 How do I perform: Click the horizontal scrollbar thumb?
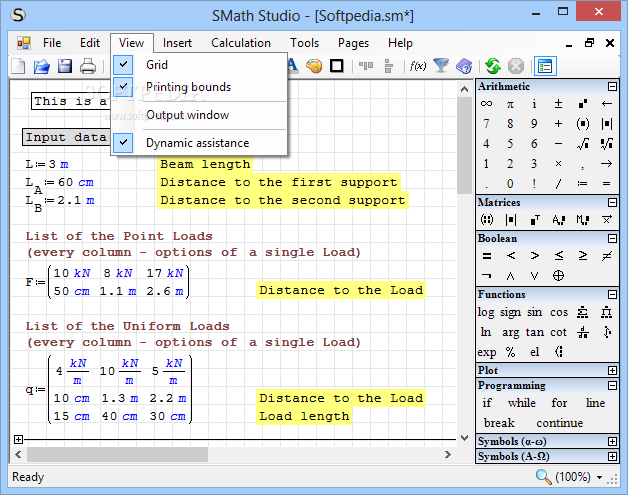click(x=117, y=455)
